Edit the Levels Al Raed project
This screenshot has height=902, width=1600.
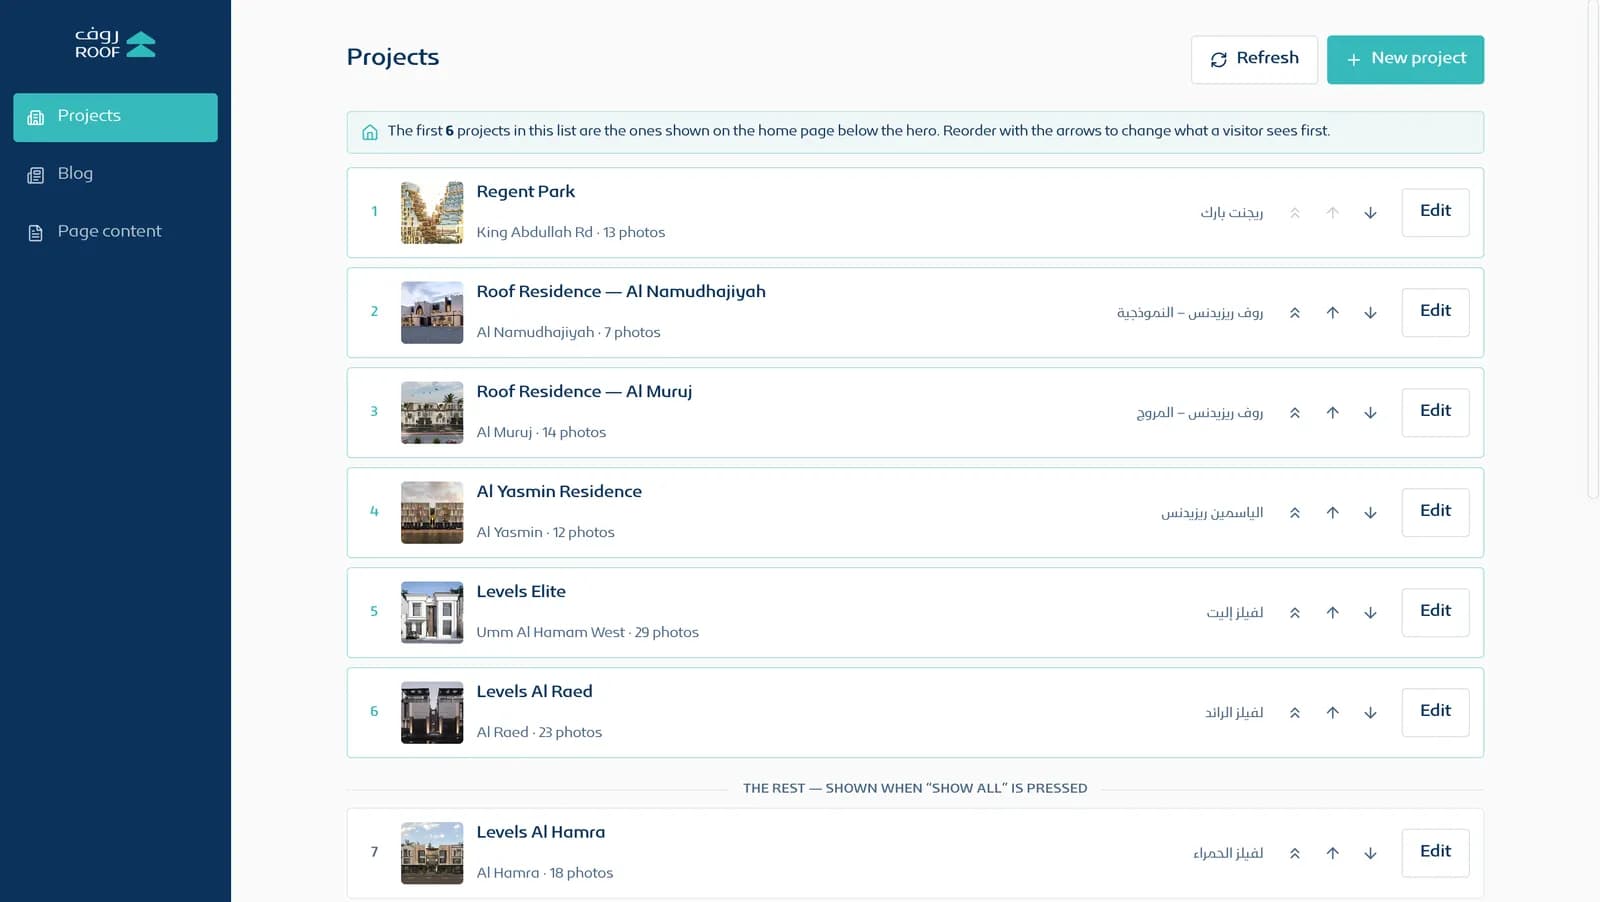1435,712
